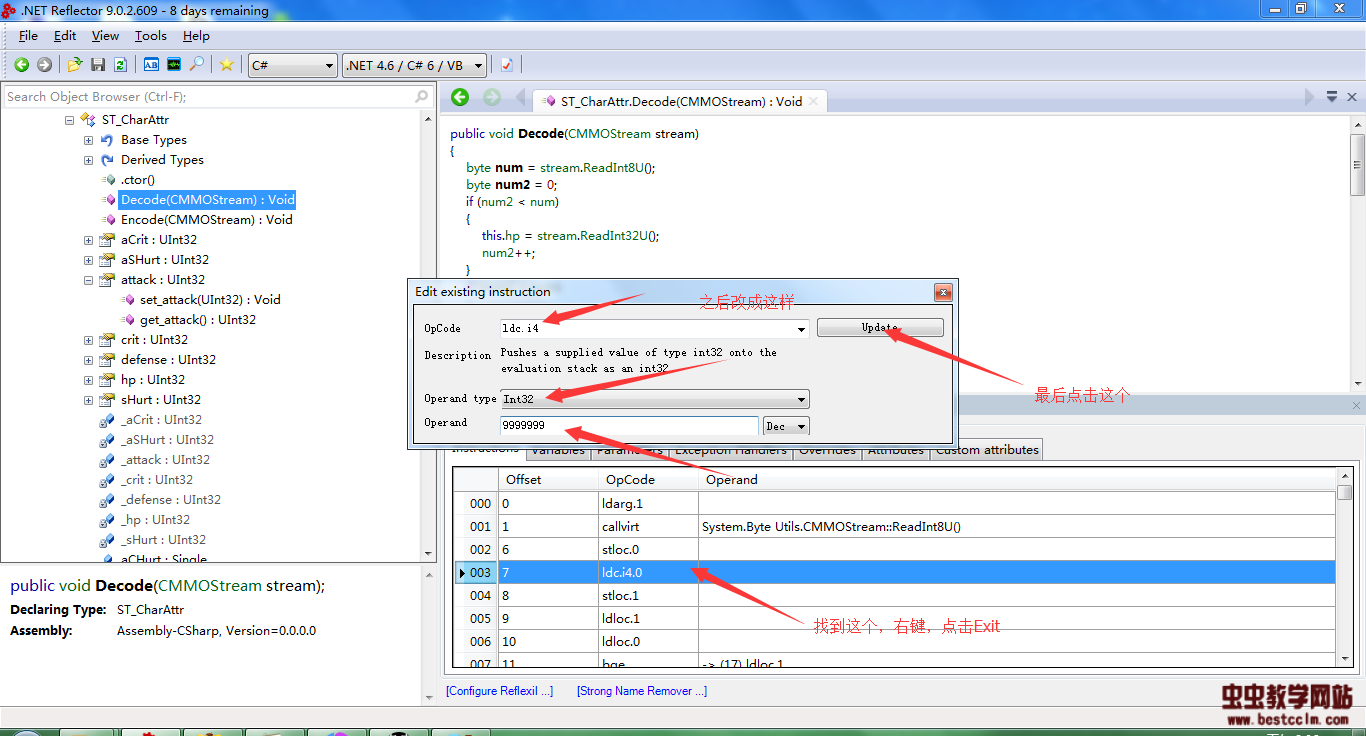1366x736 pixels.
Task: Open the .NET 4.6 / C# 6 / VB dropdown
Action: pos(415,65)
